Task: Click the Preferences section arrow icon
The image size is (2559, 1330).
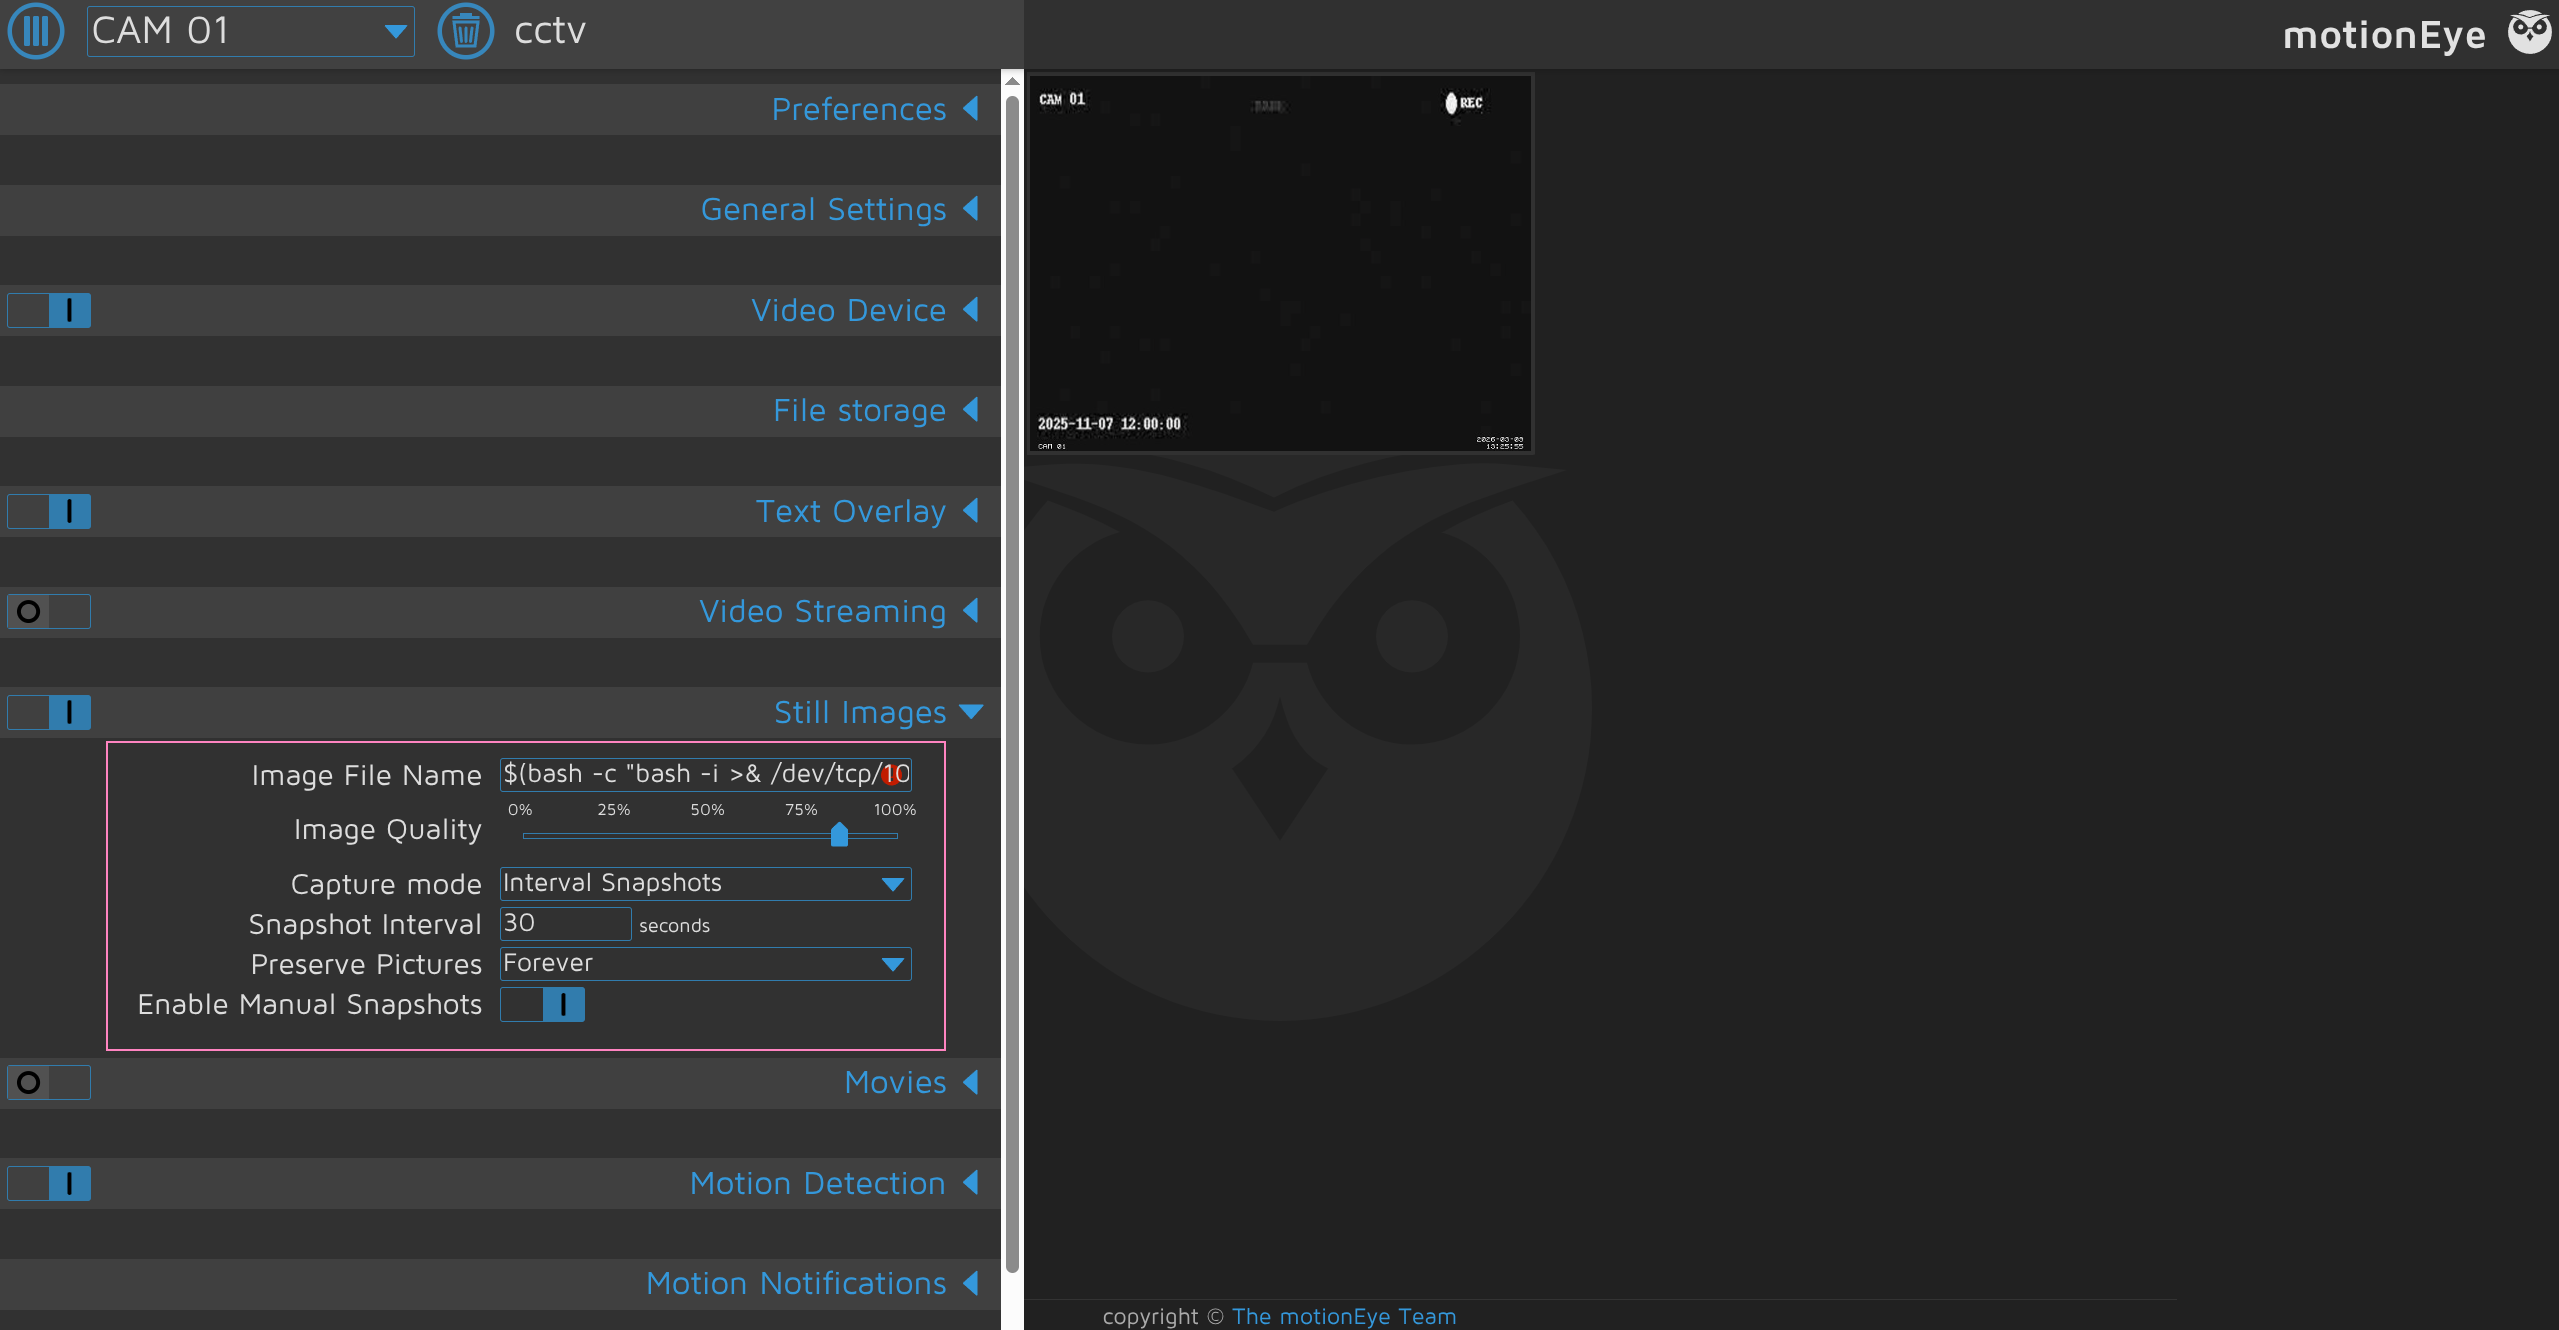Action: click(970, 109)
